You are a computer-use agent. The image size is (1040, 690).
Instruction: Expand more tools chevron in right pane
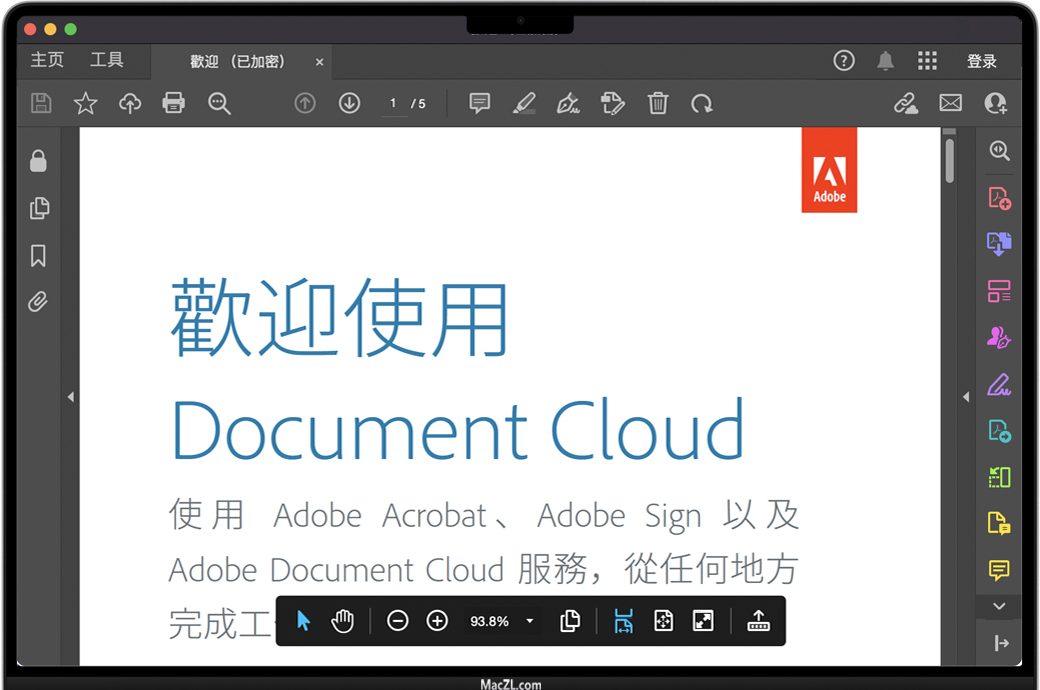point(999,606)
